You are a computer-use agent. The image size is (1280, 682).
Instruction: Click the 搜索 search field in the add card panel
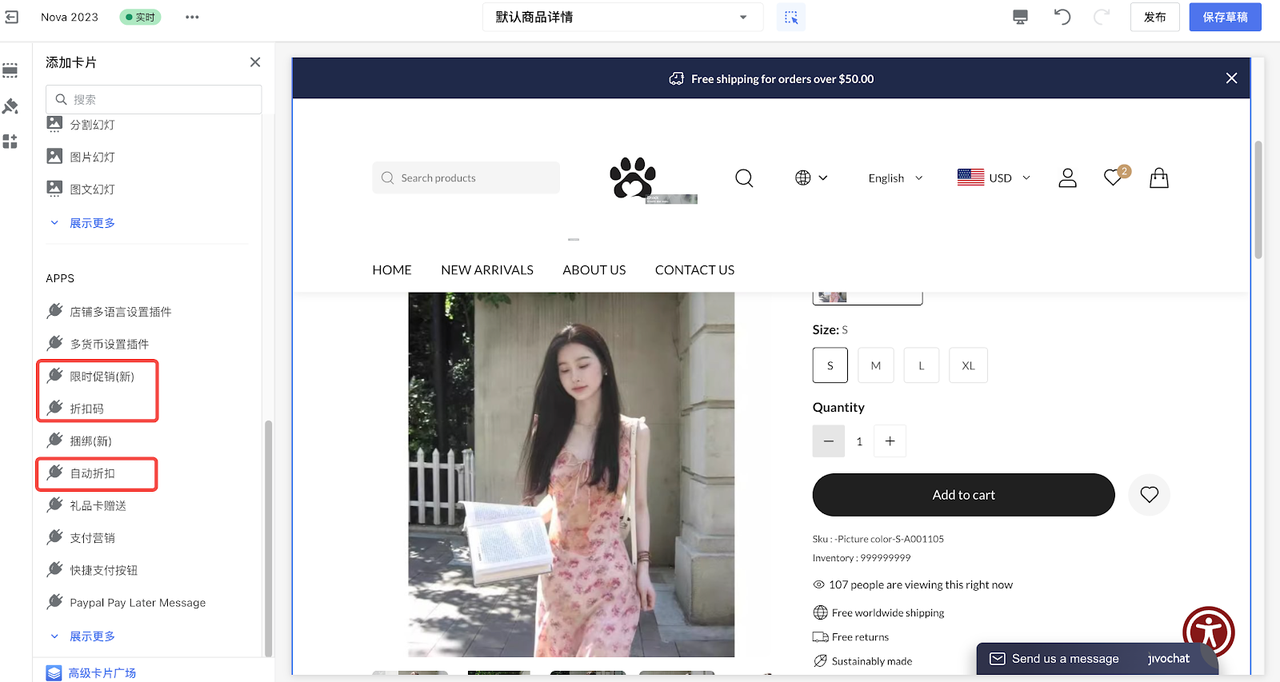point(153,99)
